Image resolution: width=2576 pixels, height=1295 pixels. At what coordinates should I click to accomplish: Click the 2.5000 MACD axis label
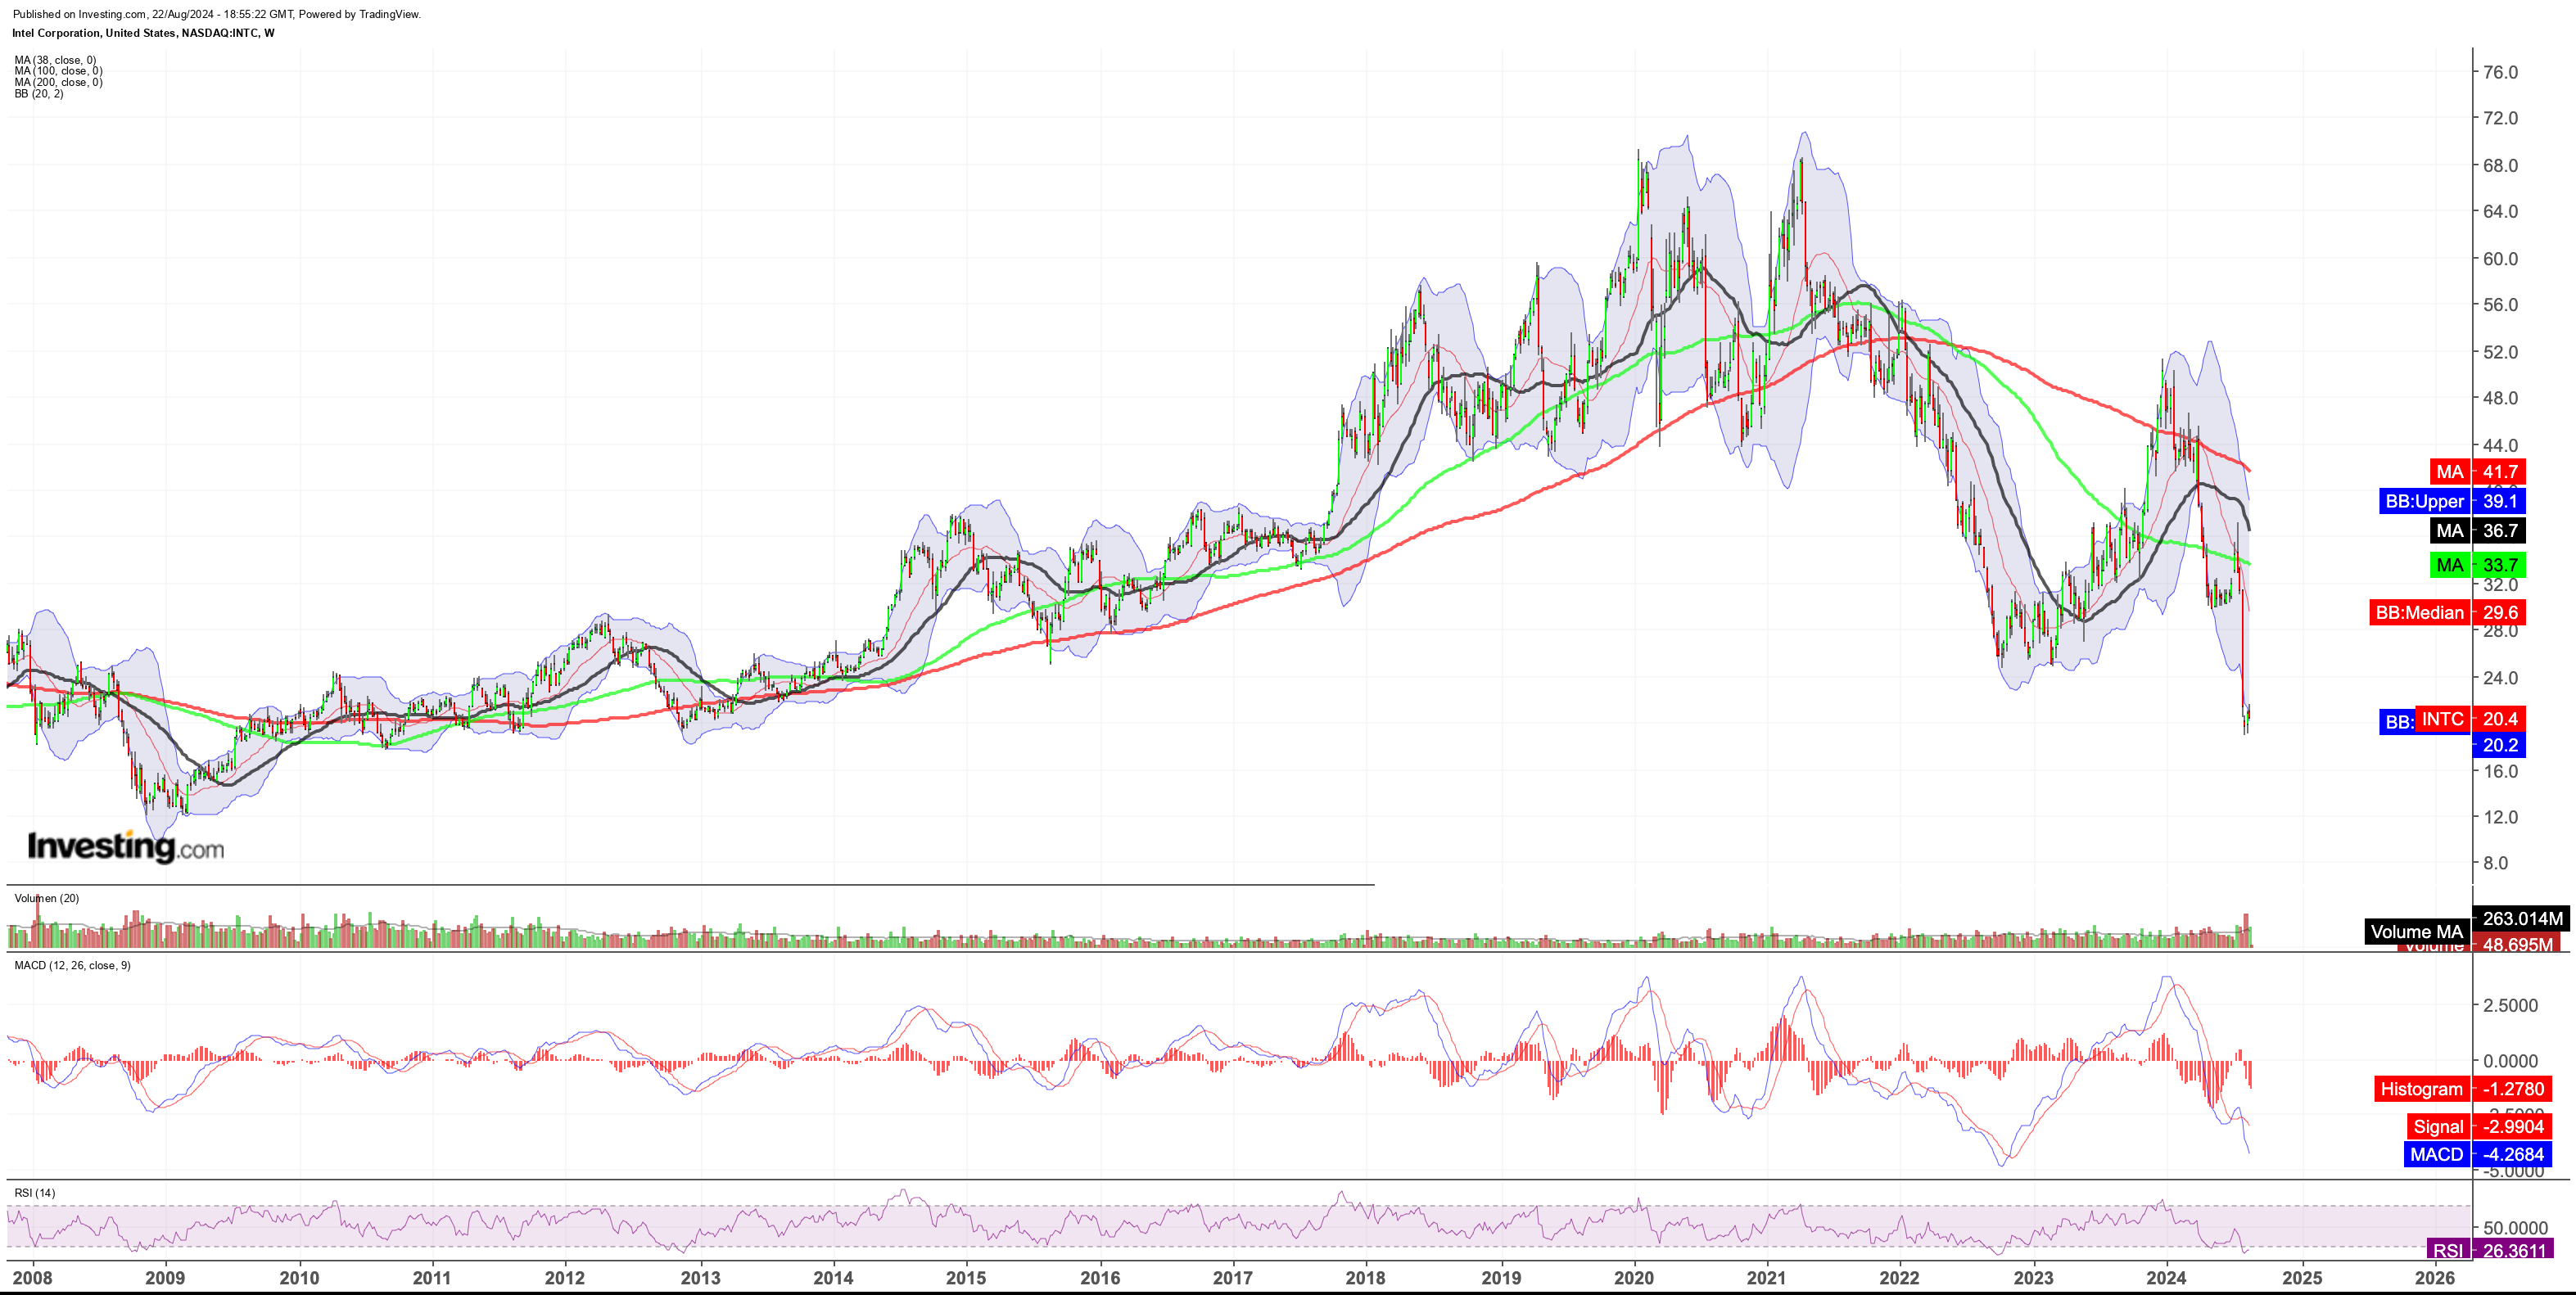(2510, 1005)
